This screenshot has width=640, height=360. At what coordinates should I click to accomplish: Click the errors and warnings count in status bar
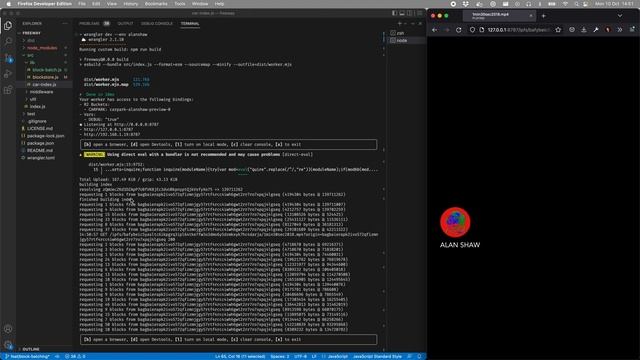75,356
